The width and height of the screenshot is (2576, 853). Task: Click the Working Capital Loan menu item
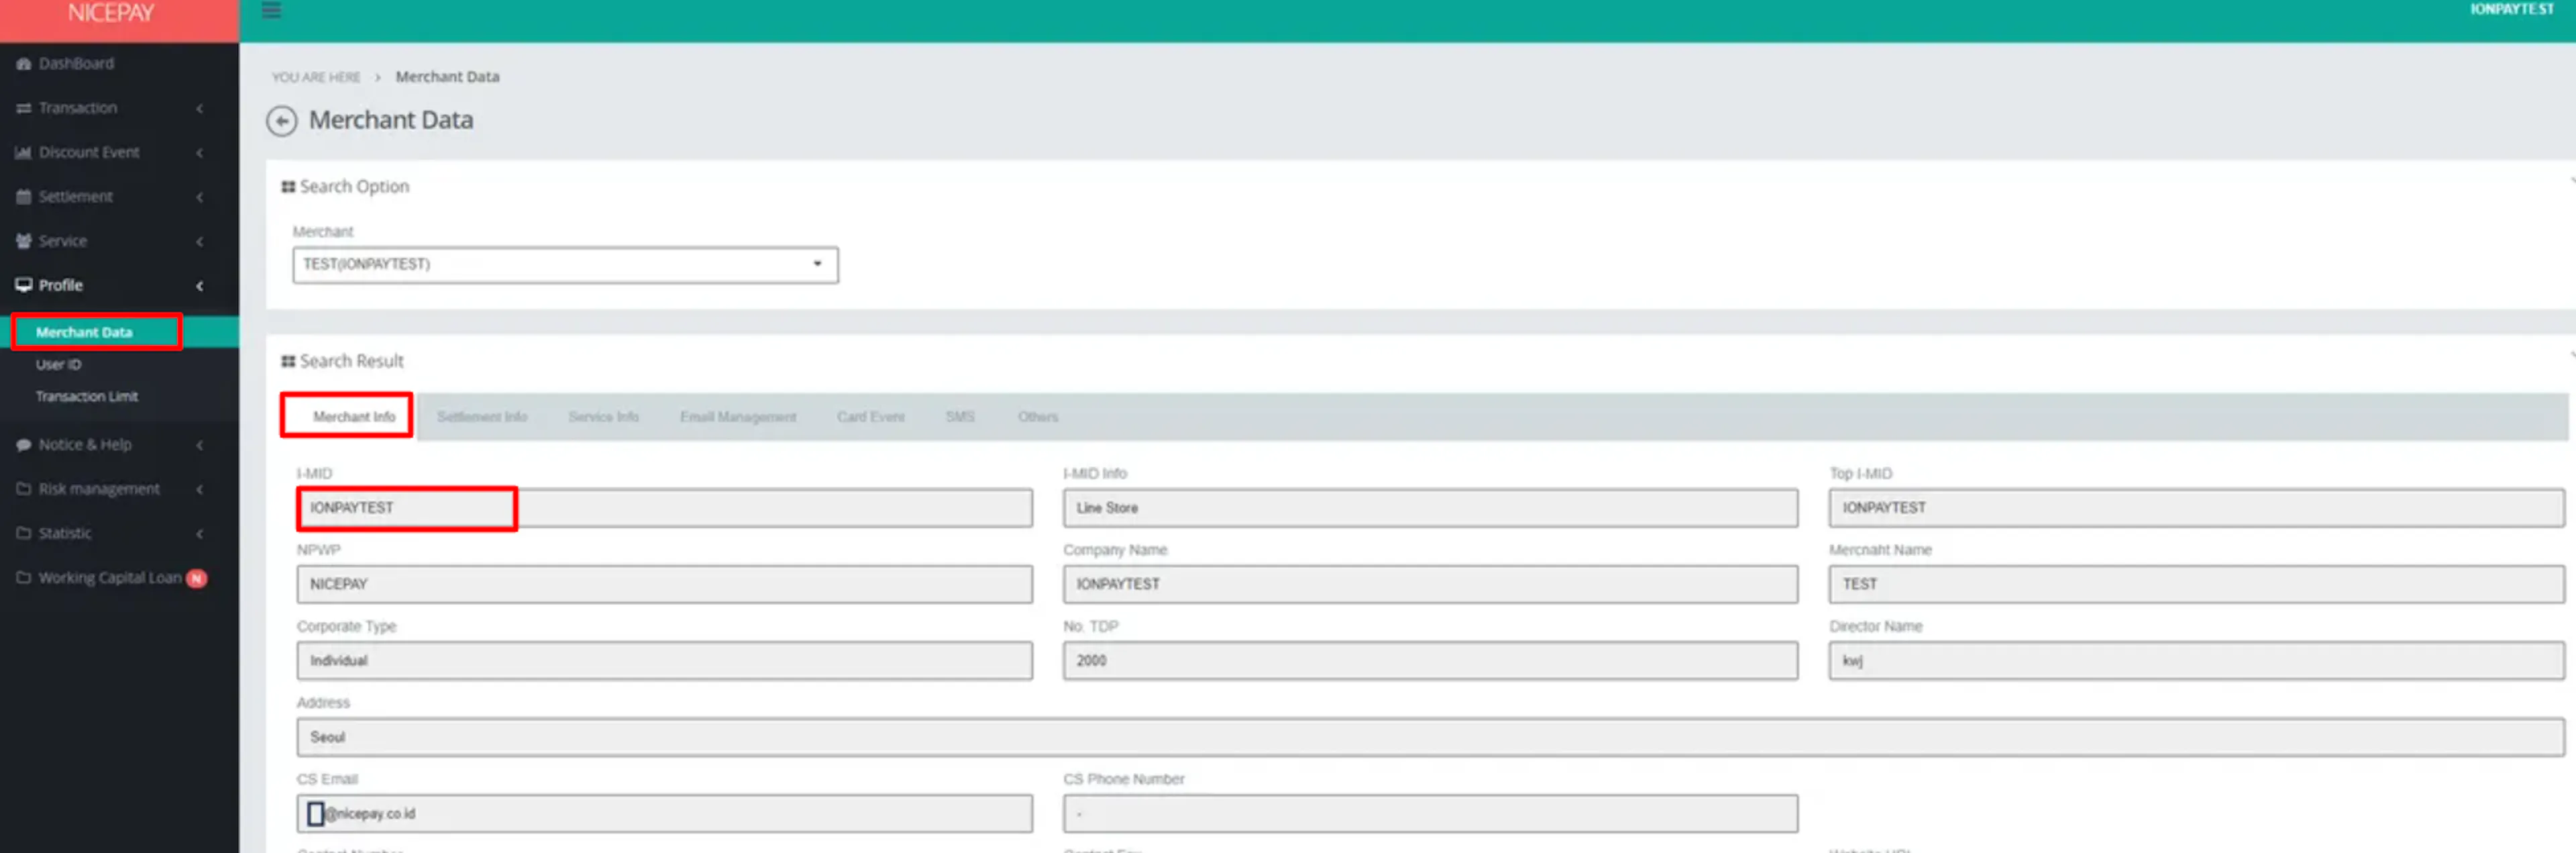pyautogui.click(x=110, y=578)
